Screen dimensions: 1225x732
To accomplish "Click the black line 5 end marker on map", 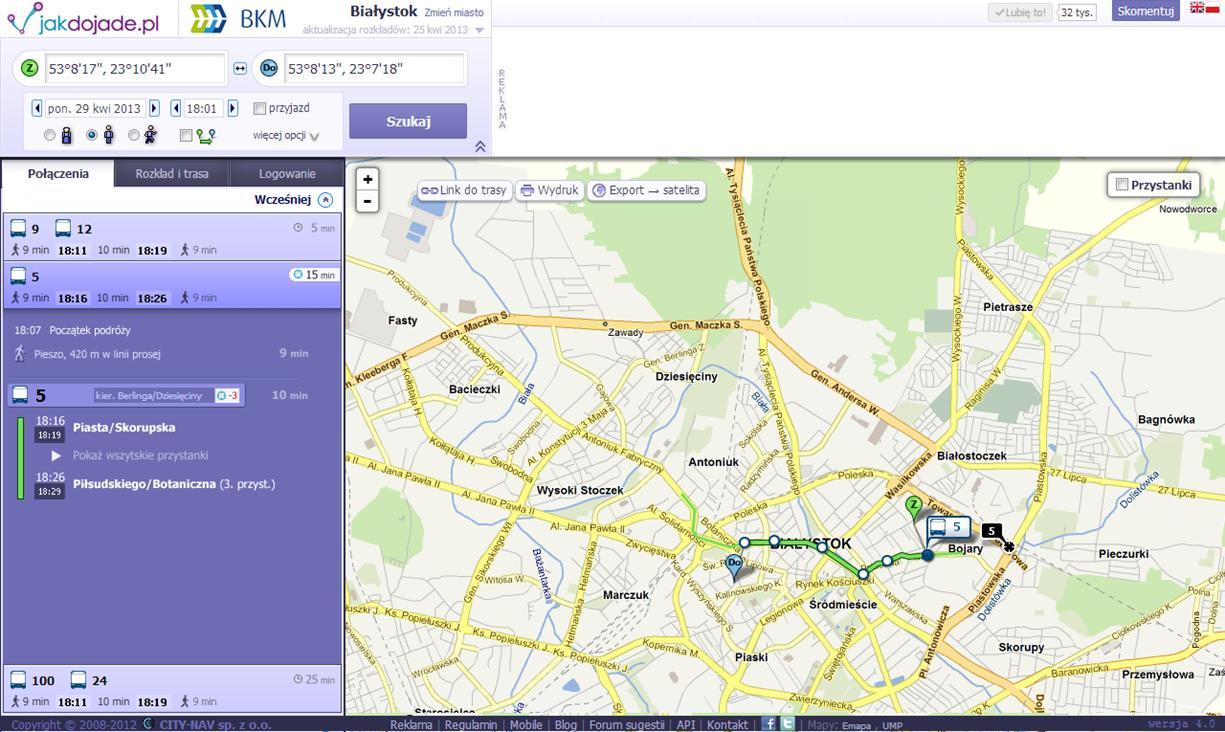I will 991,530.
